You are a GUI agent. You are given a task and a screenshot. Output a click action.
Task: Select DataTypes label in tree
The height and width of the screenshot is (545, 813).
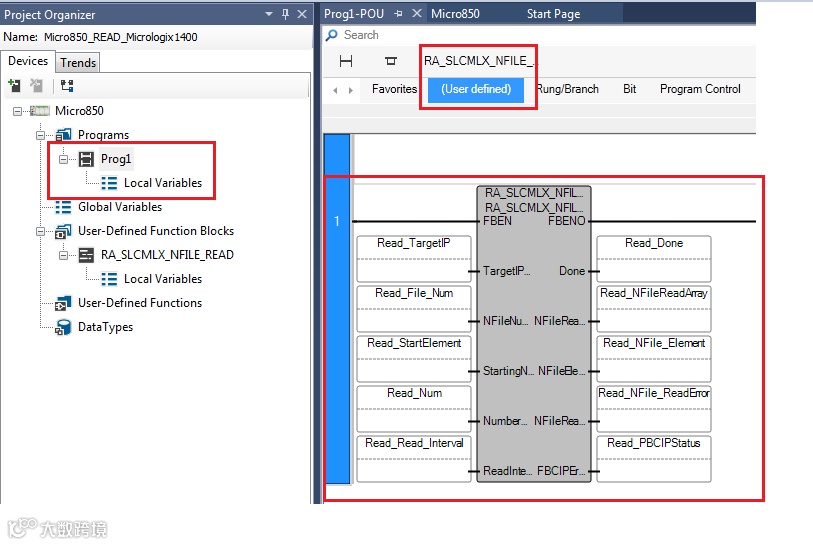(x=105, y=327)
